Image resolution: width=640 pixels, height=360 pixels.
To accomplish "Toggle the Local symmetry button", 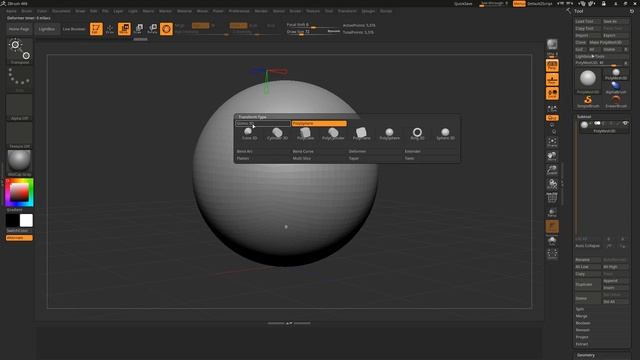I will 552,93.
